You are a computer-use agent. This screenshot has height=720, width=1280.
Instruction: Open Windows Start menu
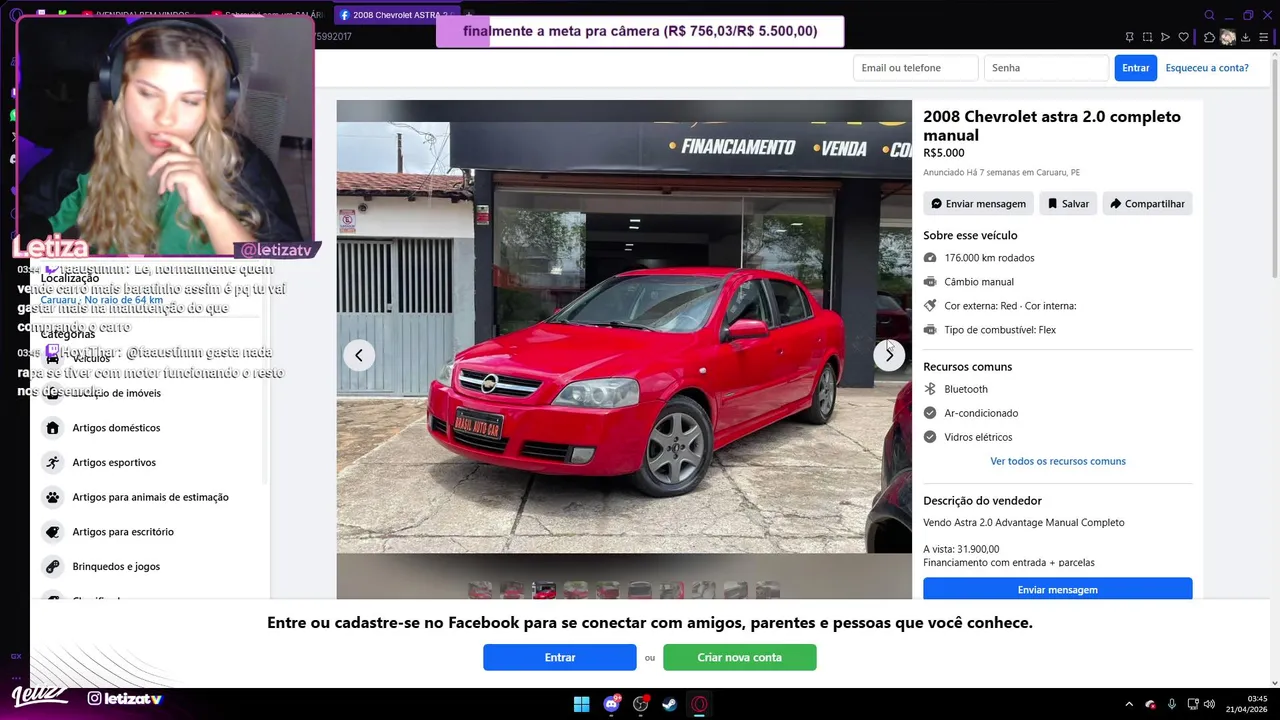581,704
